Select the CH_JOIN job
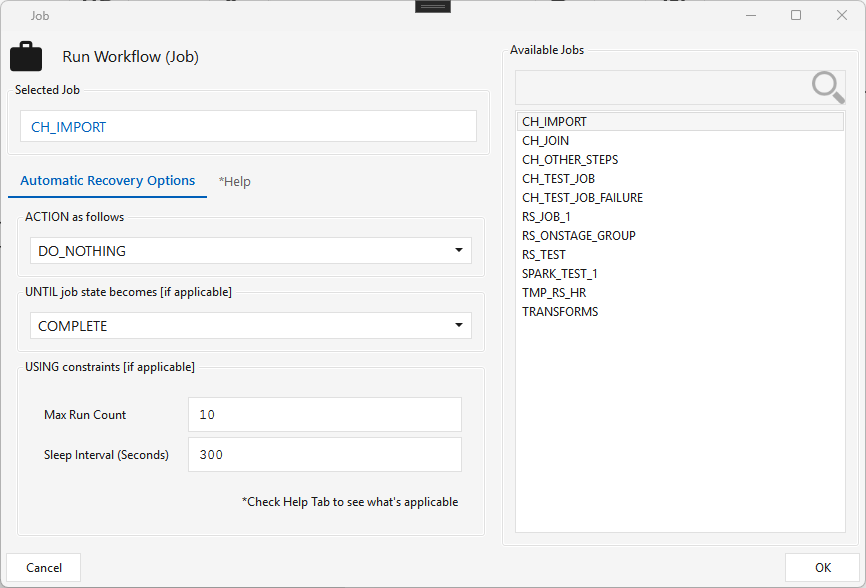This screenshot has height=588, width=866. [680, 141]
